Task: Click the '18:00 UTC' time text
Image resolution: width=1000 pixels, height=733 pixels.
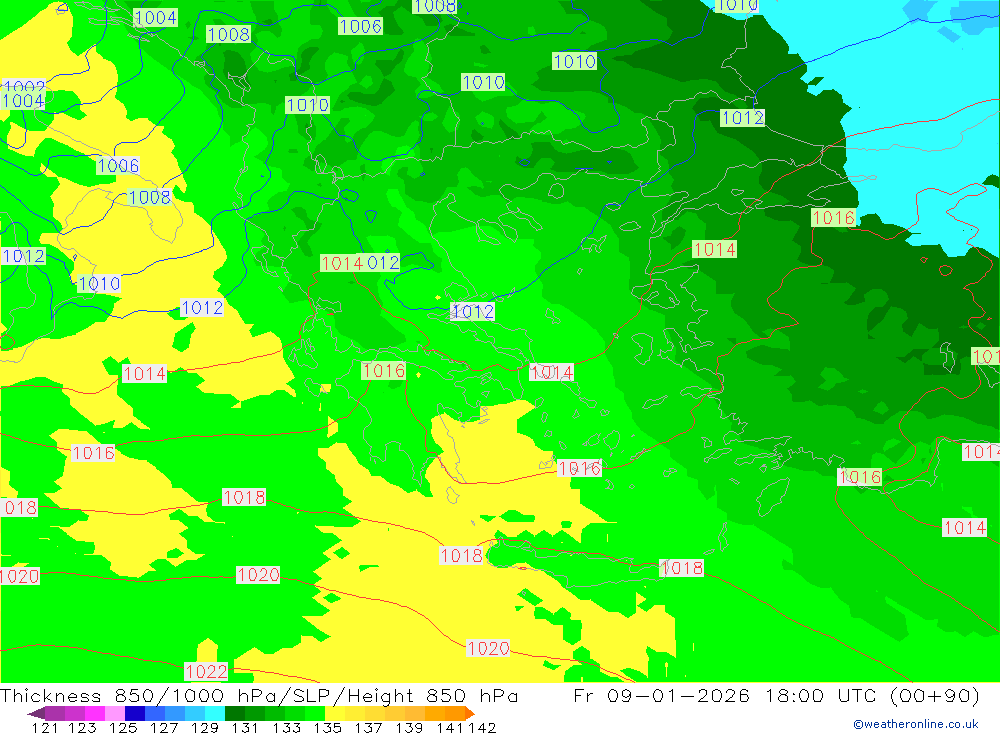Action: click(821, 695)
